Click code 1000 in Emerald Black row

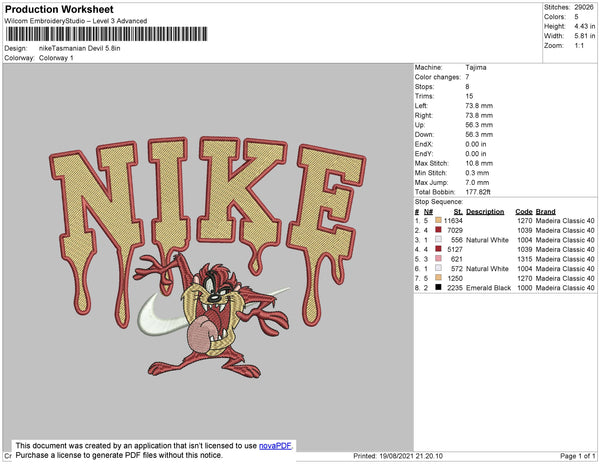pyautogui.click(x=525, y=288)
